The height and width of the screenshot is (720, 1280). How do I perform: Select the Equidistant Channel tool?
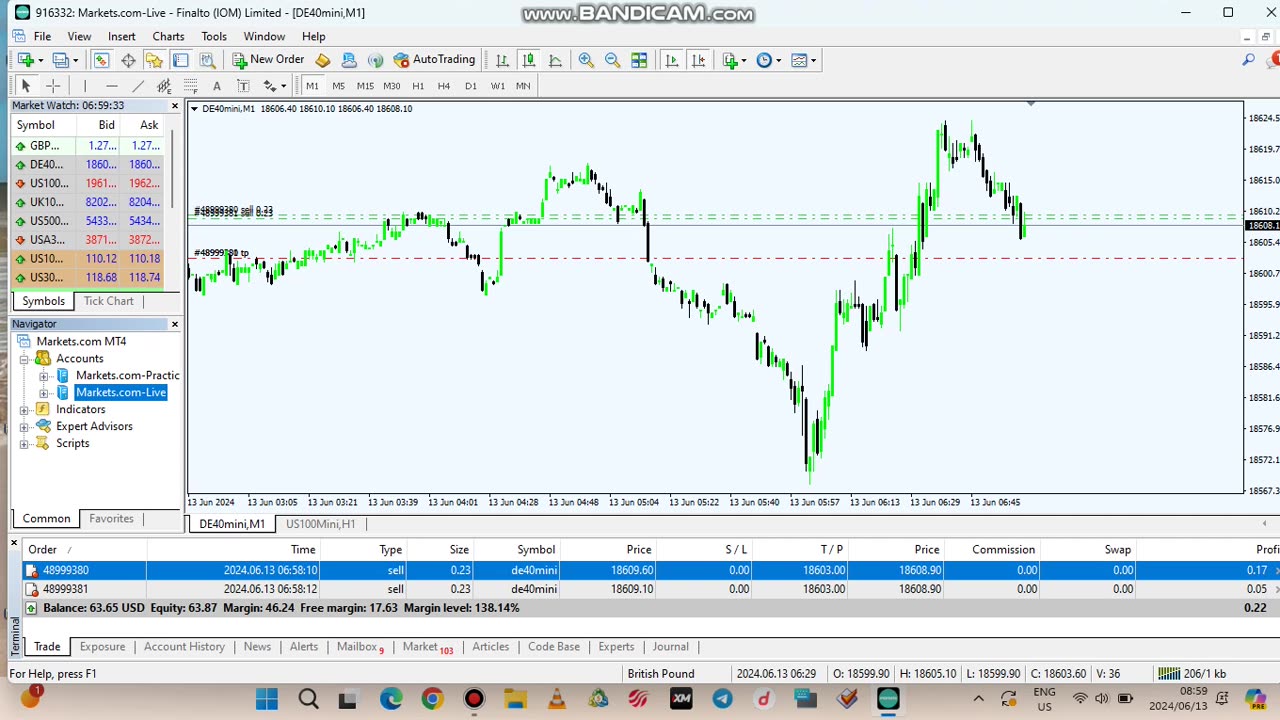click(164, 86)
